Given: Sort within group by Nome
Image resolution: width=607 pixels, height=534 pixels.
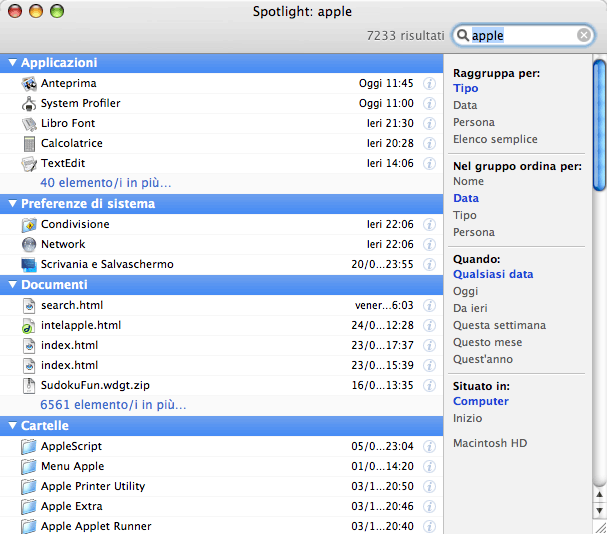Looking at the screenshot, I should click(x=468, y=181).
